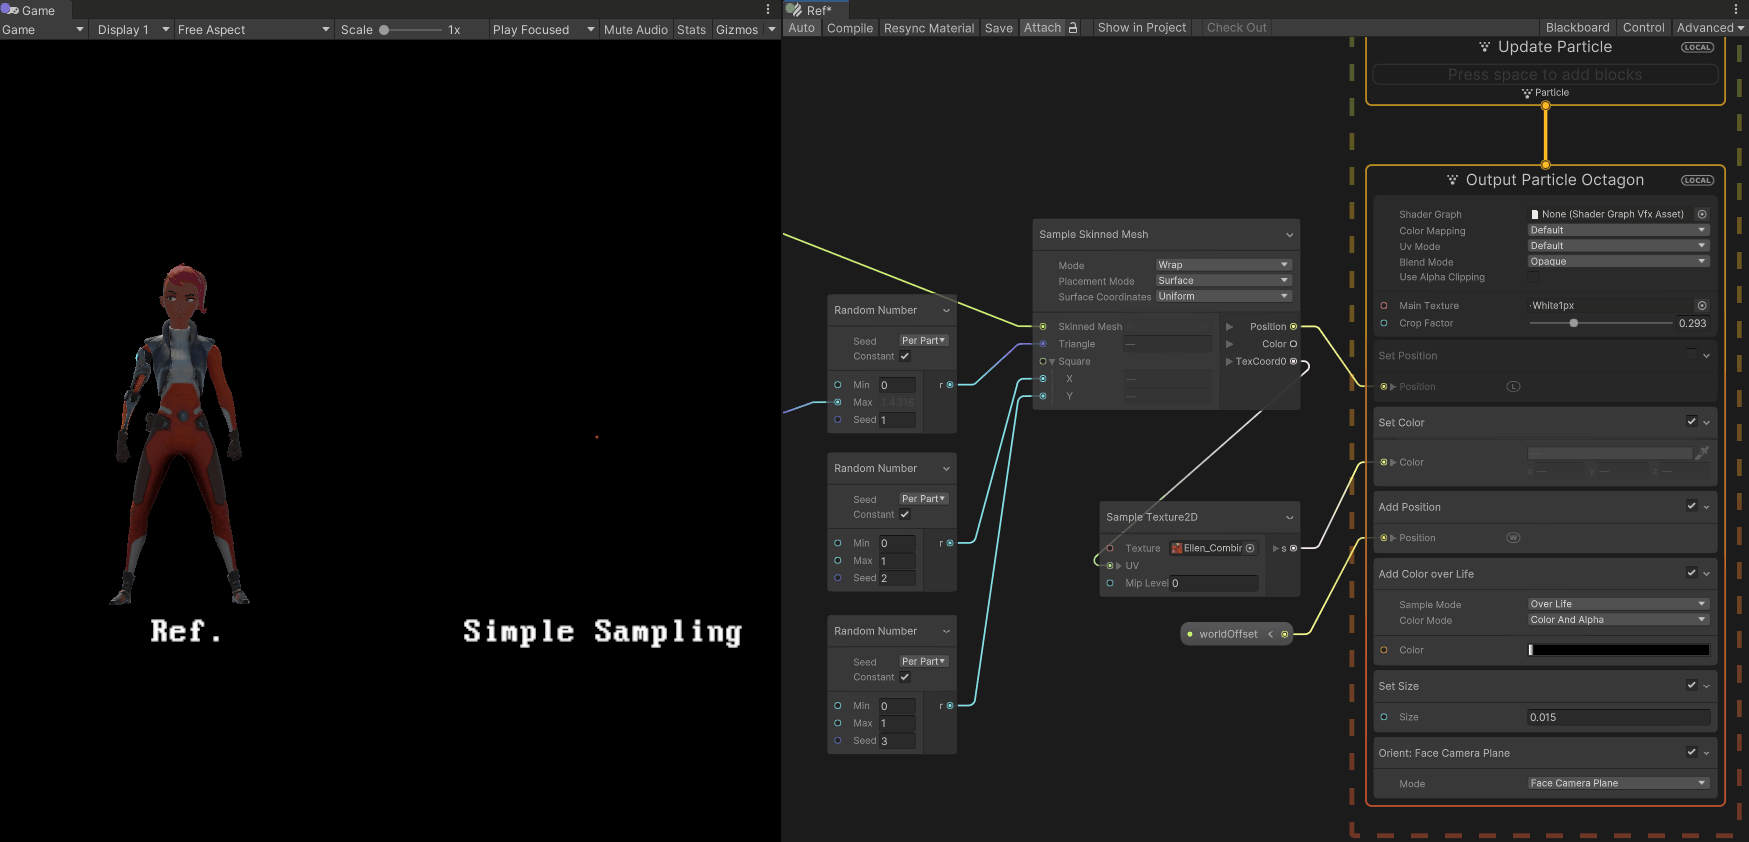Click the W space icon in Add Position
Viewport: 1749px width, 842px height.
[x=1513, y=538]
